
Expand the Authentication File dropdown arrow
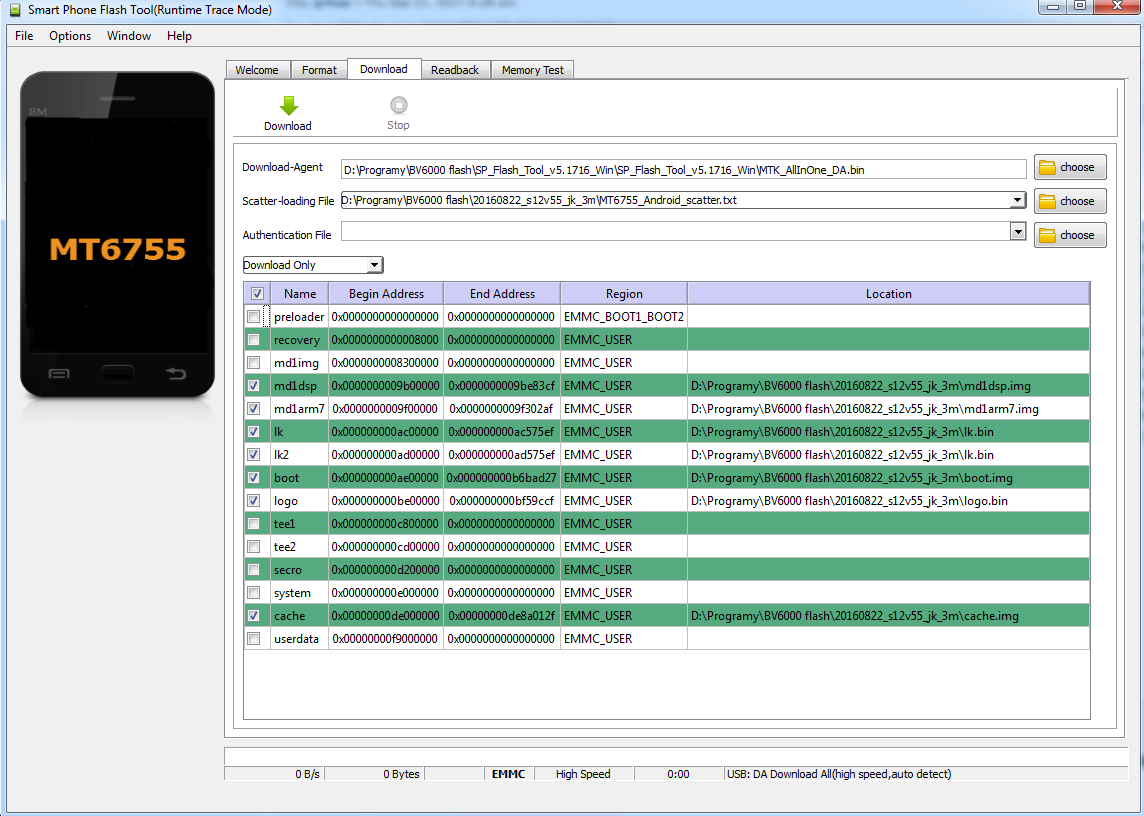click(x=1018, y=232)
